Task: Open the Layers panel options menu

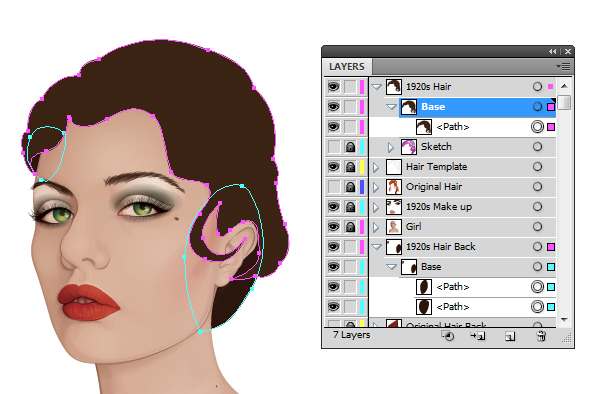Action: click(564, 67)
